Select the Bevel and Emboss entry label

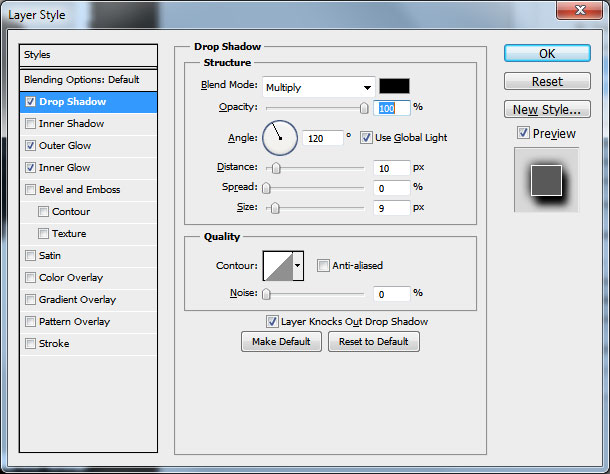[x=80, y=190]
